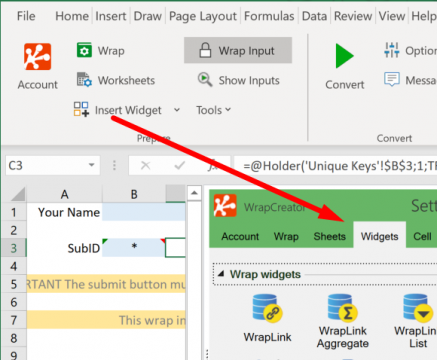Viewport: 437px width, 360px height.
Task: Click cell B3 containing asterisk
Action: coord(134,248)
